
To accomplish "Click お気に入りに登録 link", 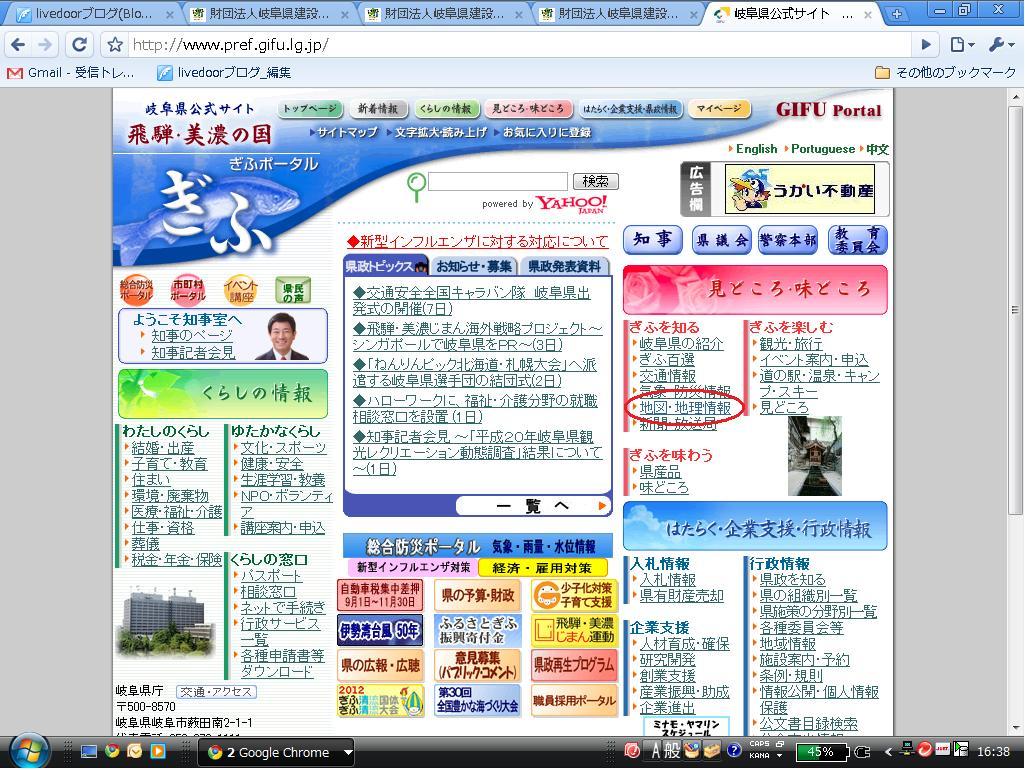I will (546, 132).
